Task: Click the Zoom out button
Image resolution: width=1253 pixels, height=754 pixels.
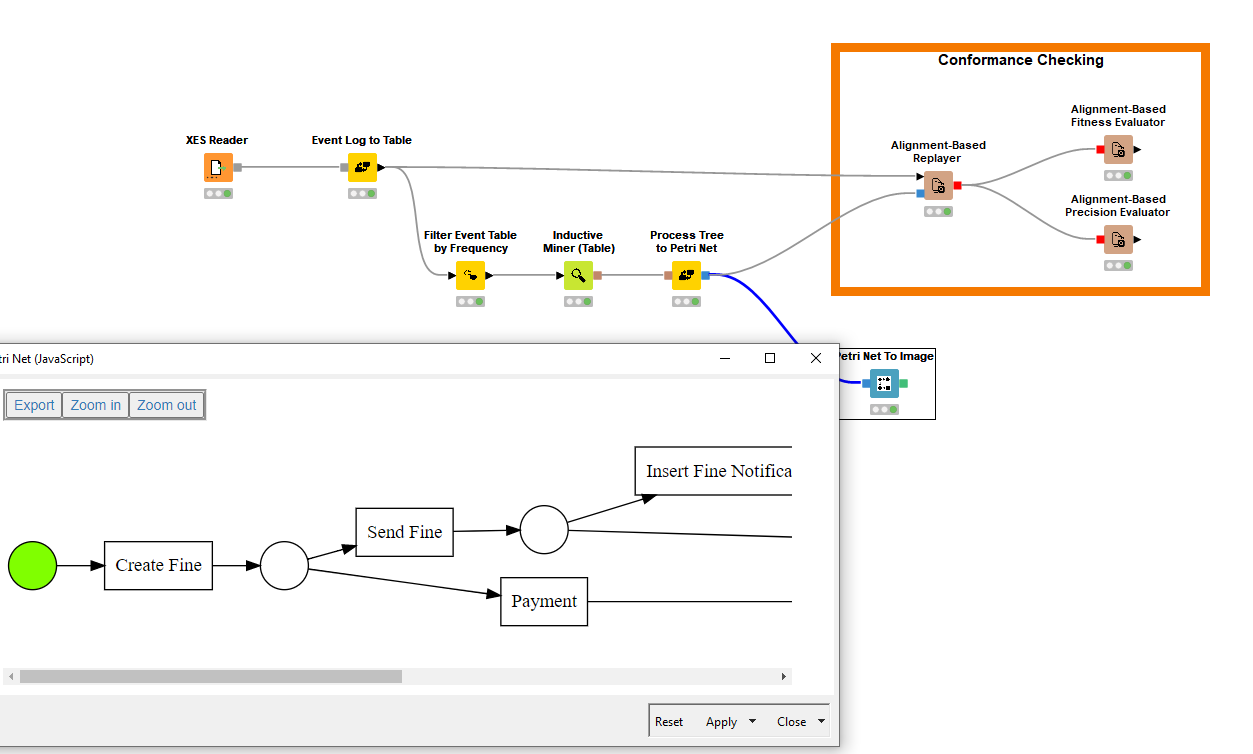Action: [x=166, y=404]
